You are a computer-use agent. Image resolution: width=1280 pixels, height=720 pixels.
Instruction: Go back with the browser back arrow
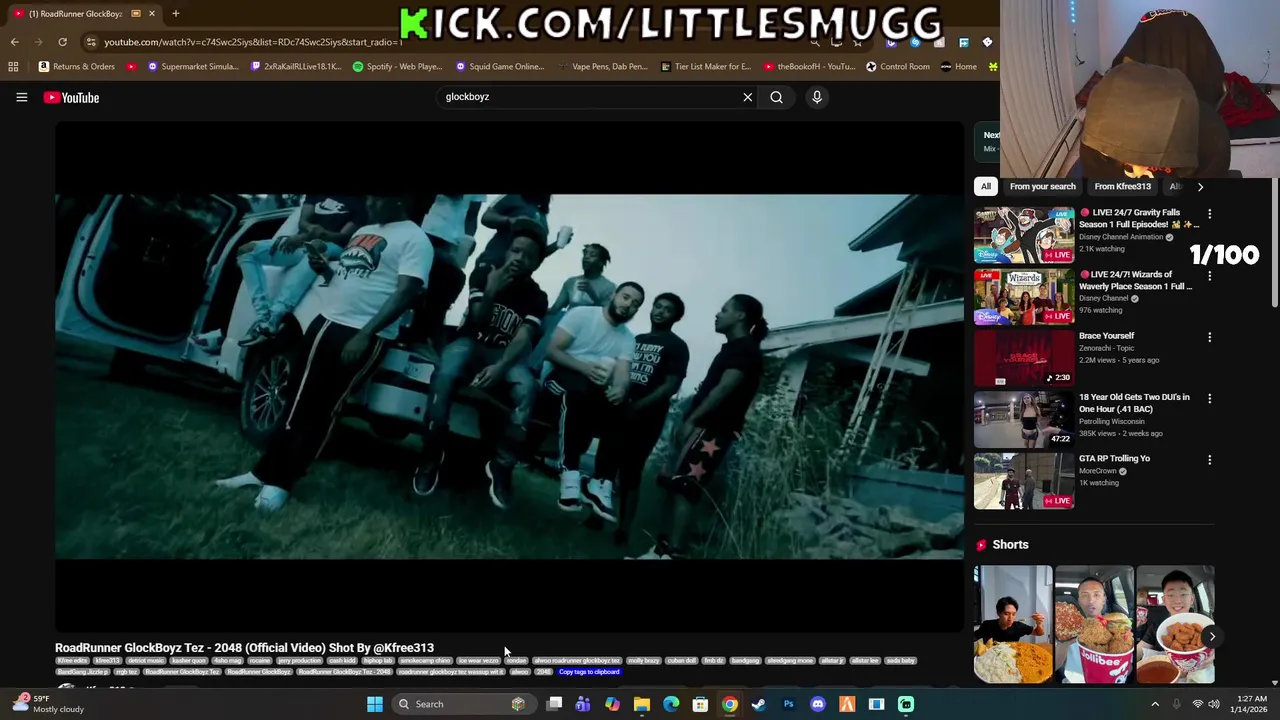[14, 42]
